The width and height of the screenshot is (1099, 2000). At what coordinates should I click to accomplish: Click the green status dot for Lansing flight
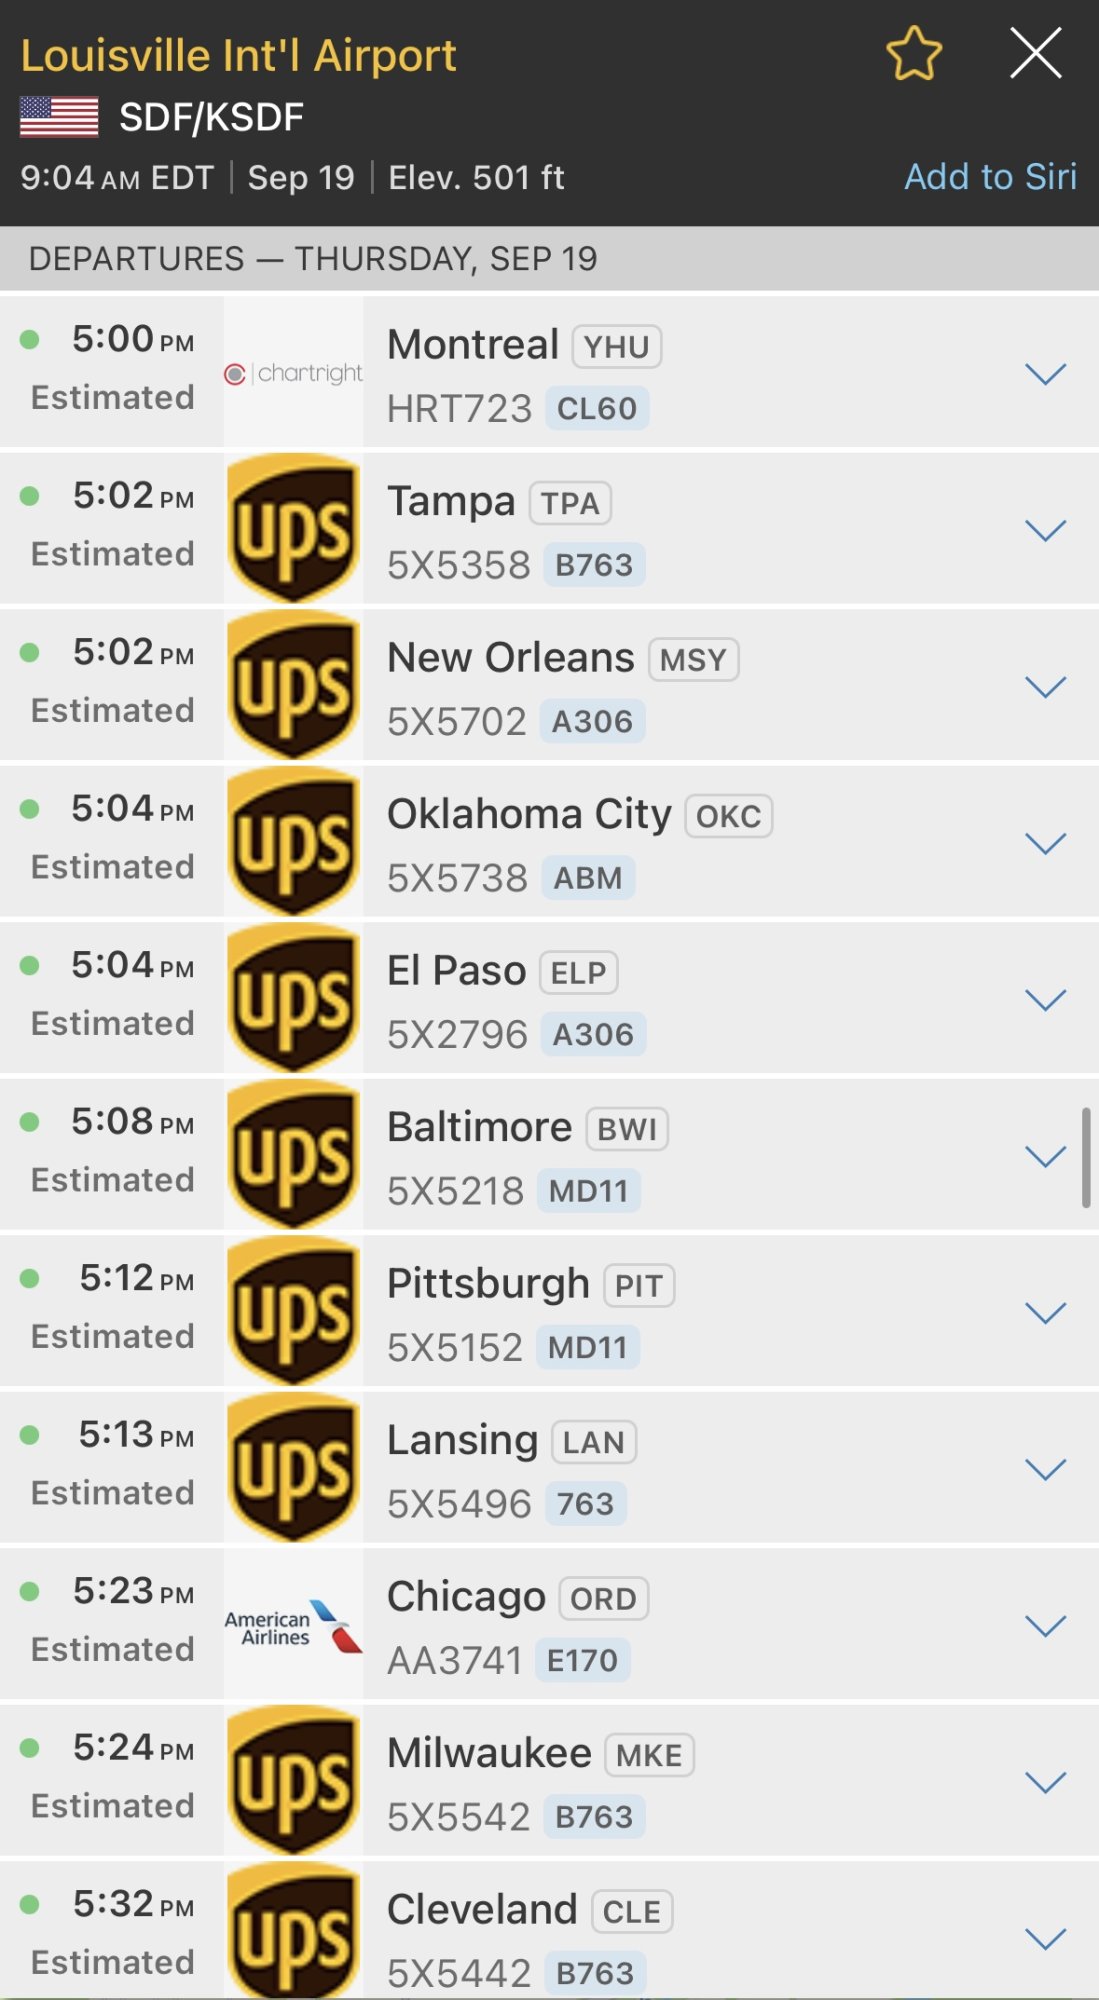pyautogui.click(x=30, y=1435)
